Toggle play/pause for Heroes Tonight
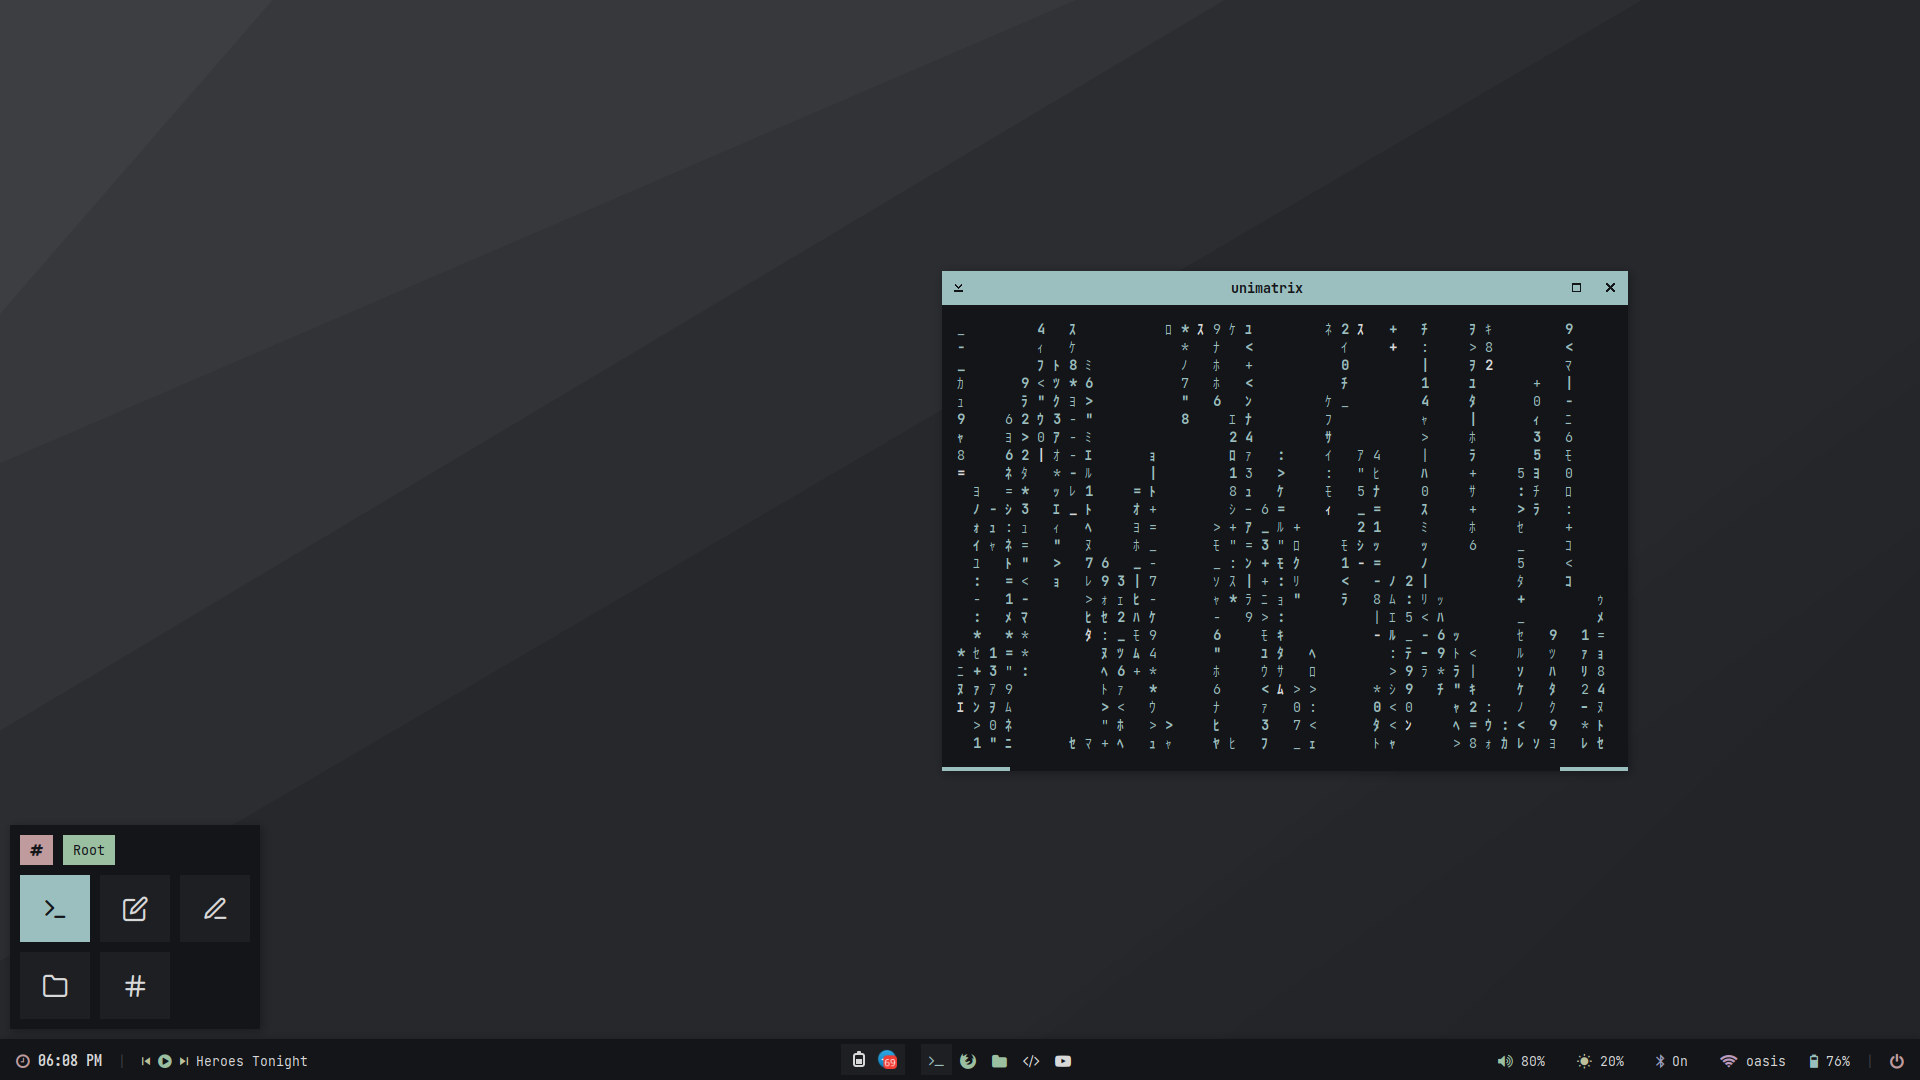Screen dimensions: 1920x1080 tap(165, 1061)
